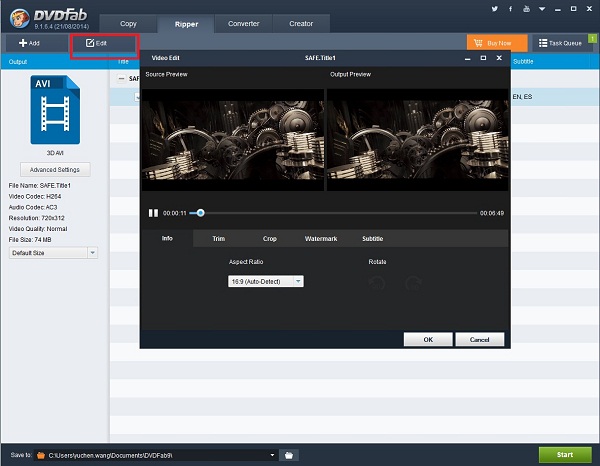The image size is (600, 466).
Task: Switch to the Creator tab
Action: 301,24
